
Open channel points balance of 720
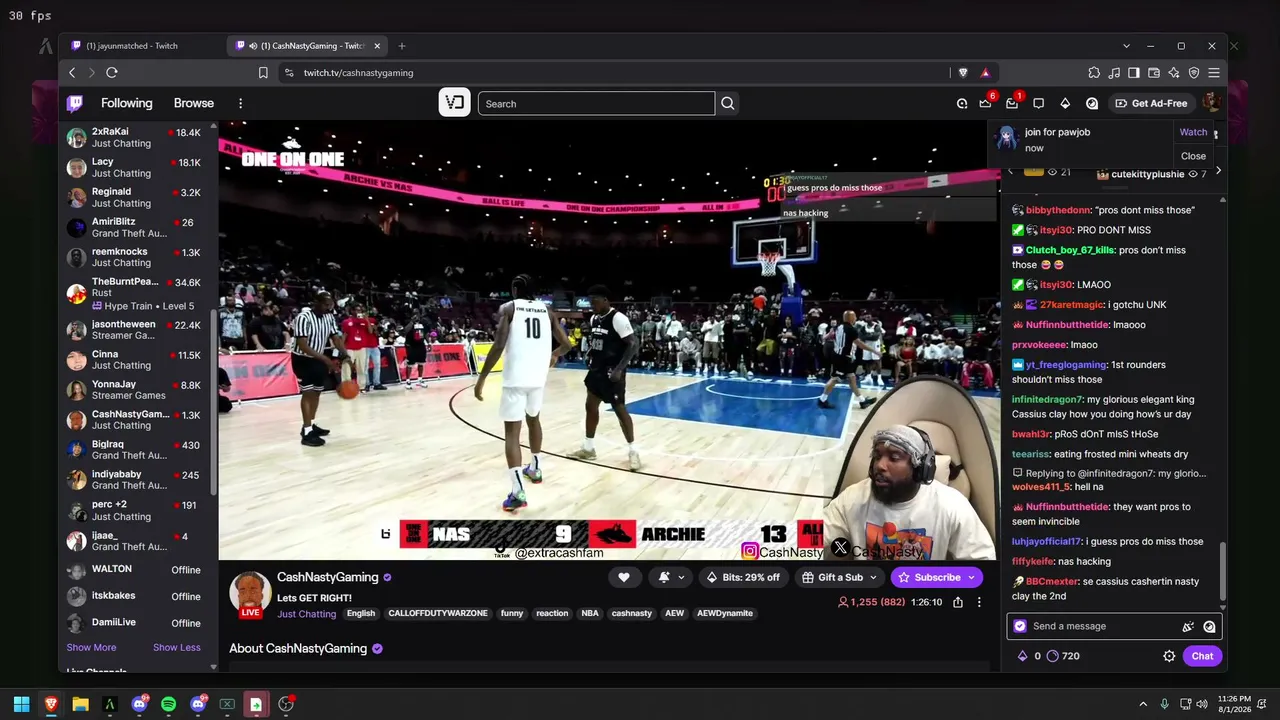pos(1063,656)
